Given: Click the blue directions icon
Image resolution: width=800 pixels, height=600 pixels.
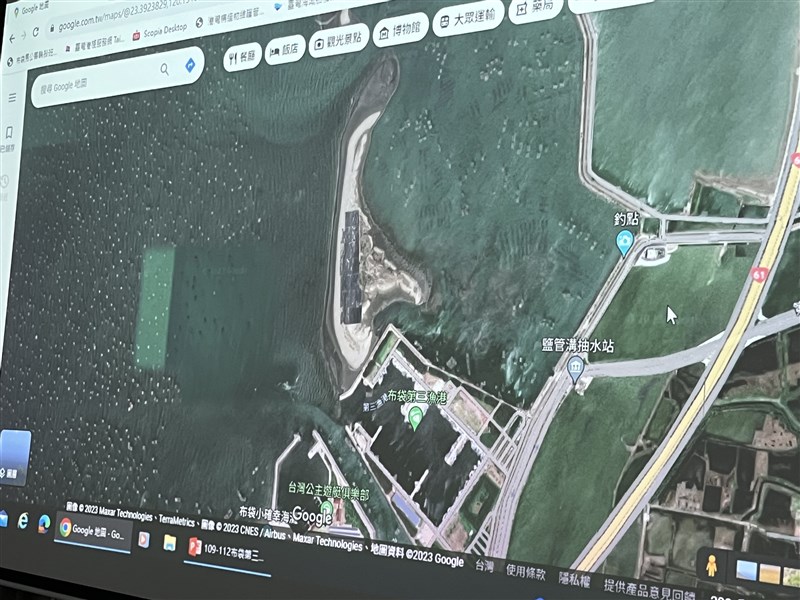Looking at the screenshot, I should coord(189,65).
